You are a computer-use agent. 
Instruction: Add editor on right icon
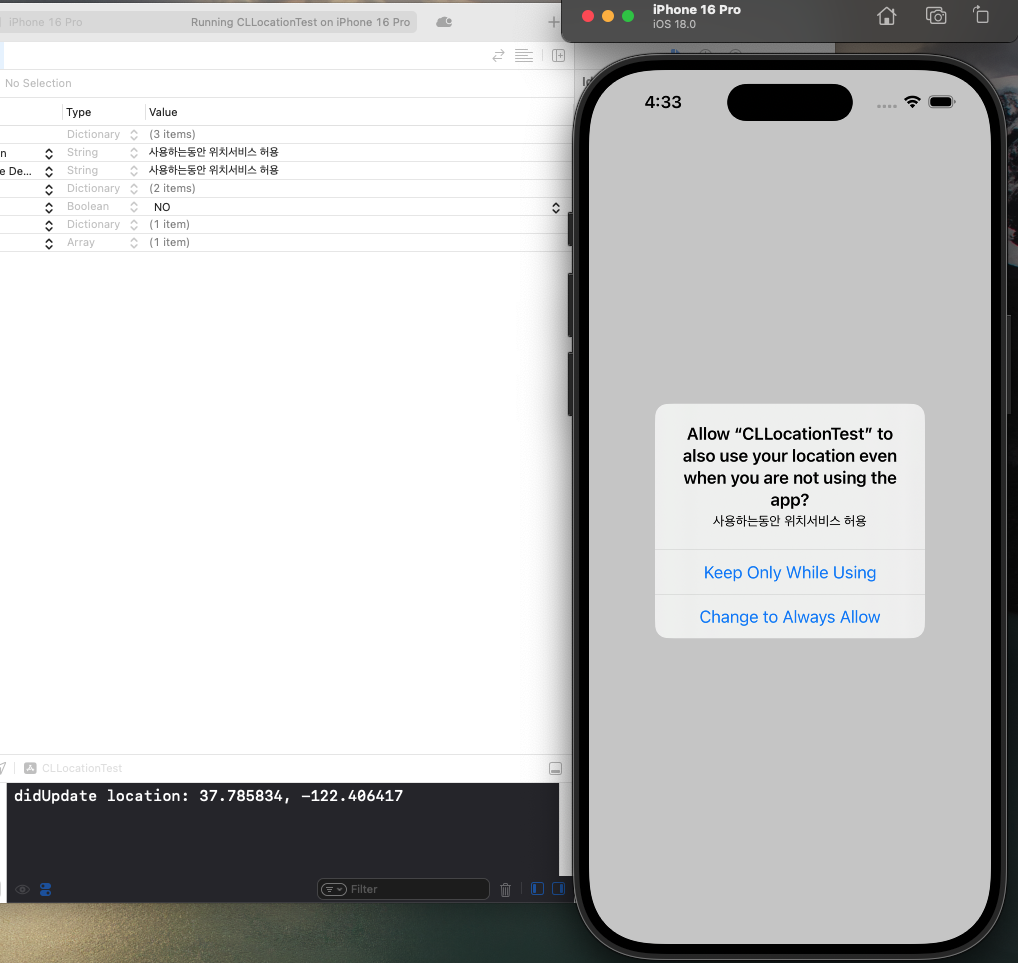click(x=558, y=56)
